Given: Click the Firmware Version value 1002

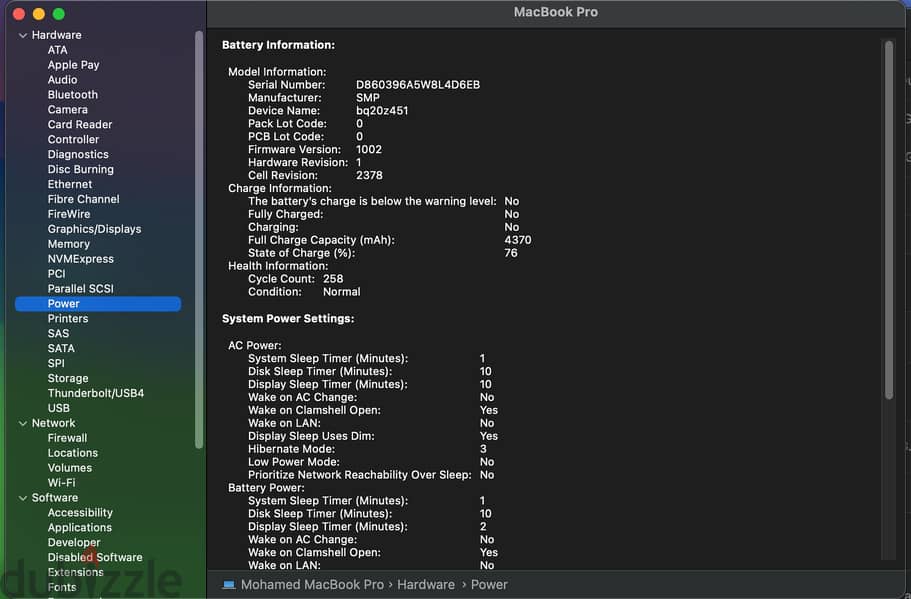Looking at the screenshot, I should [369, 150].
